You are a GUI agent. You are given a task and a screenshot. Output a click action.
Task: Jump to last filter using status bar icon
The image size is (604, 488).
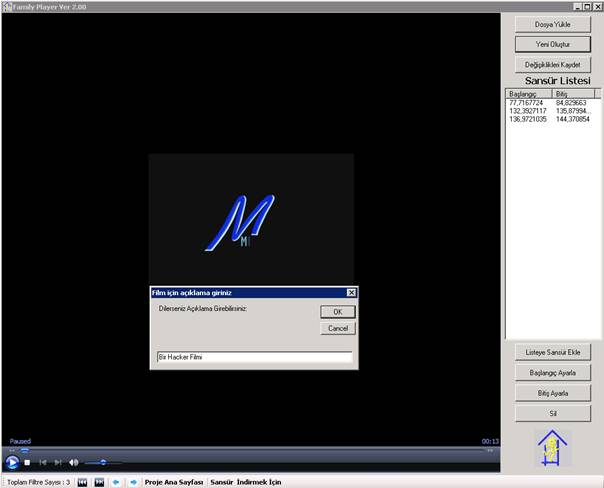pyautogui.click(x=99, y=481)
